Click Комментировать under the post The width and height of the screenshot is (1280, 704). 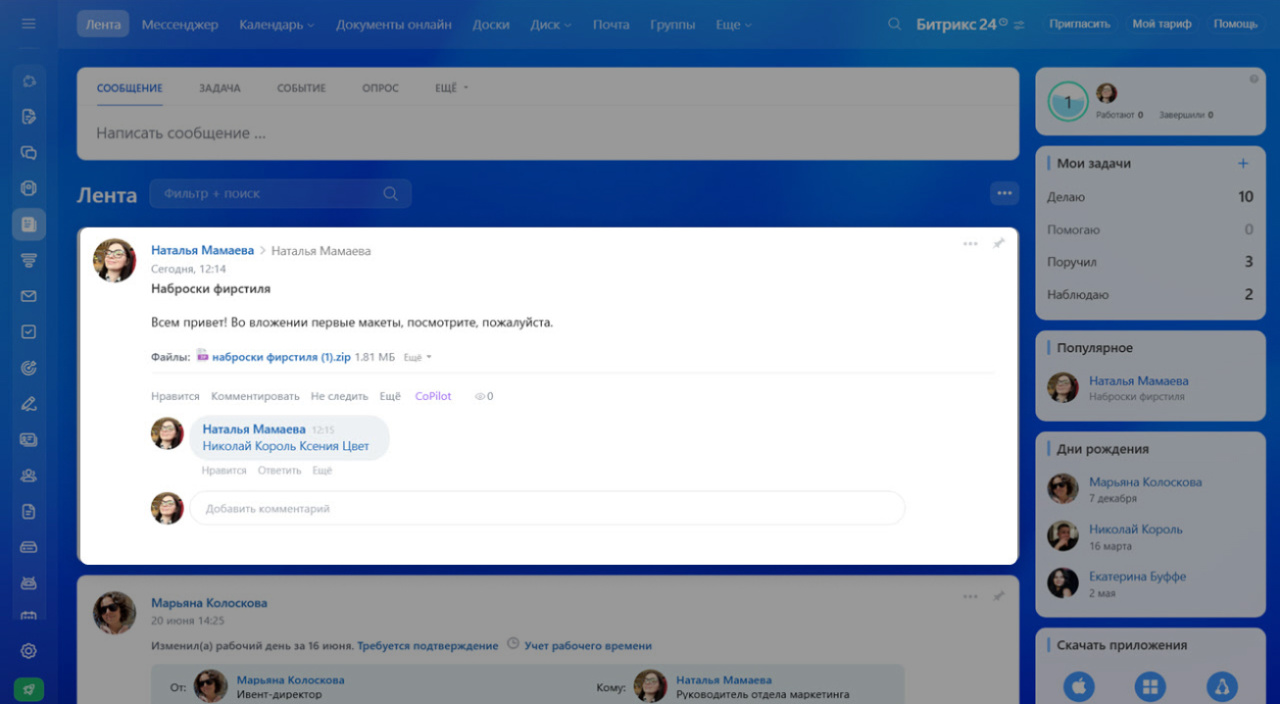[255, 396]
